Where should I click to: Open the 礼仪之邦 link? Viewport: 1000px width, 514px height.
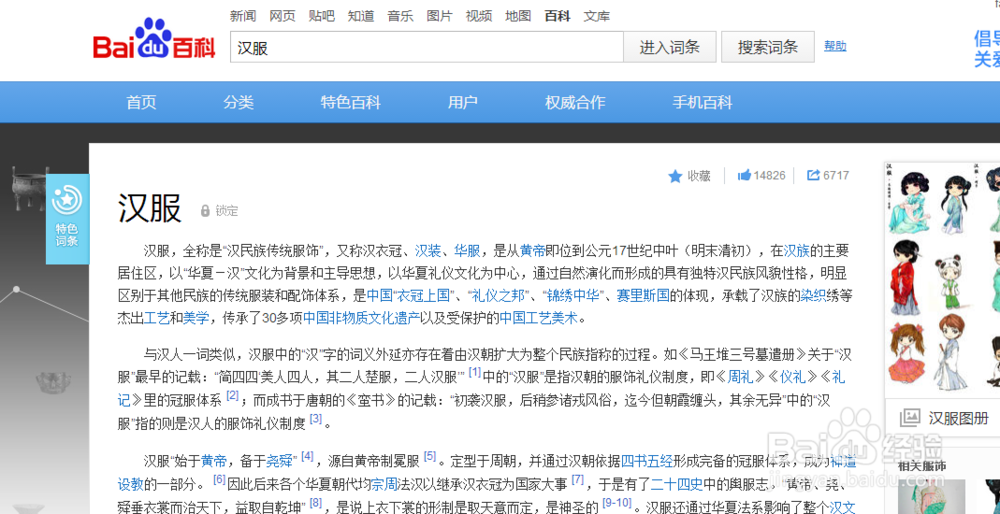497,295
